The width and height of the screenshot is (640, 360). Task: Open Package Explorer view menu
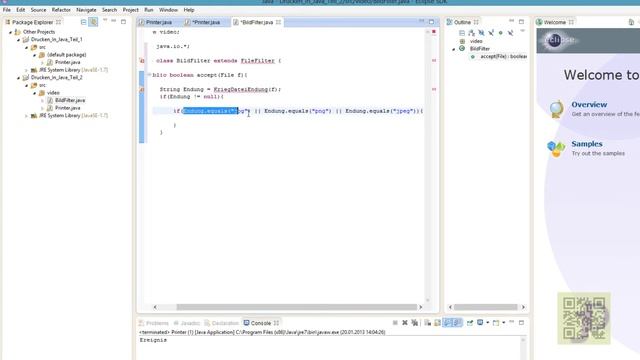click(105, 20)
